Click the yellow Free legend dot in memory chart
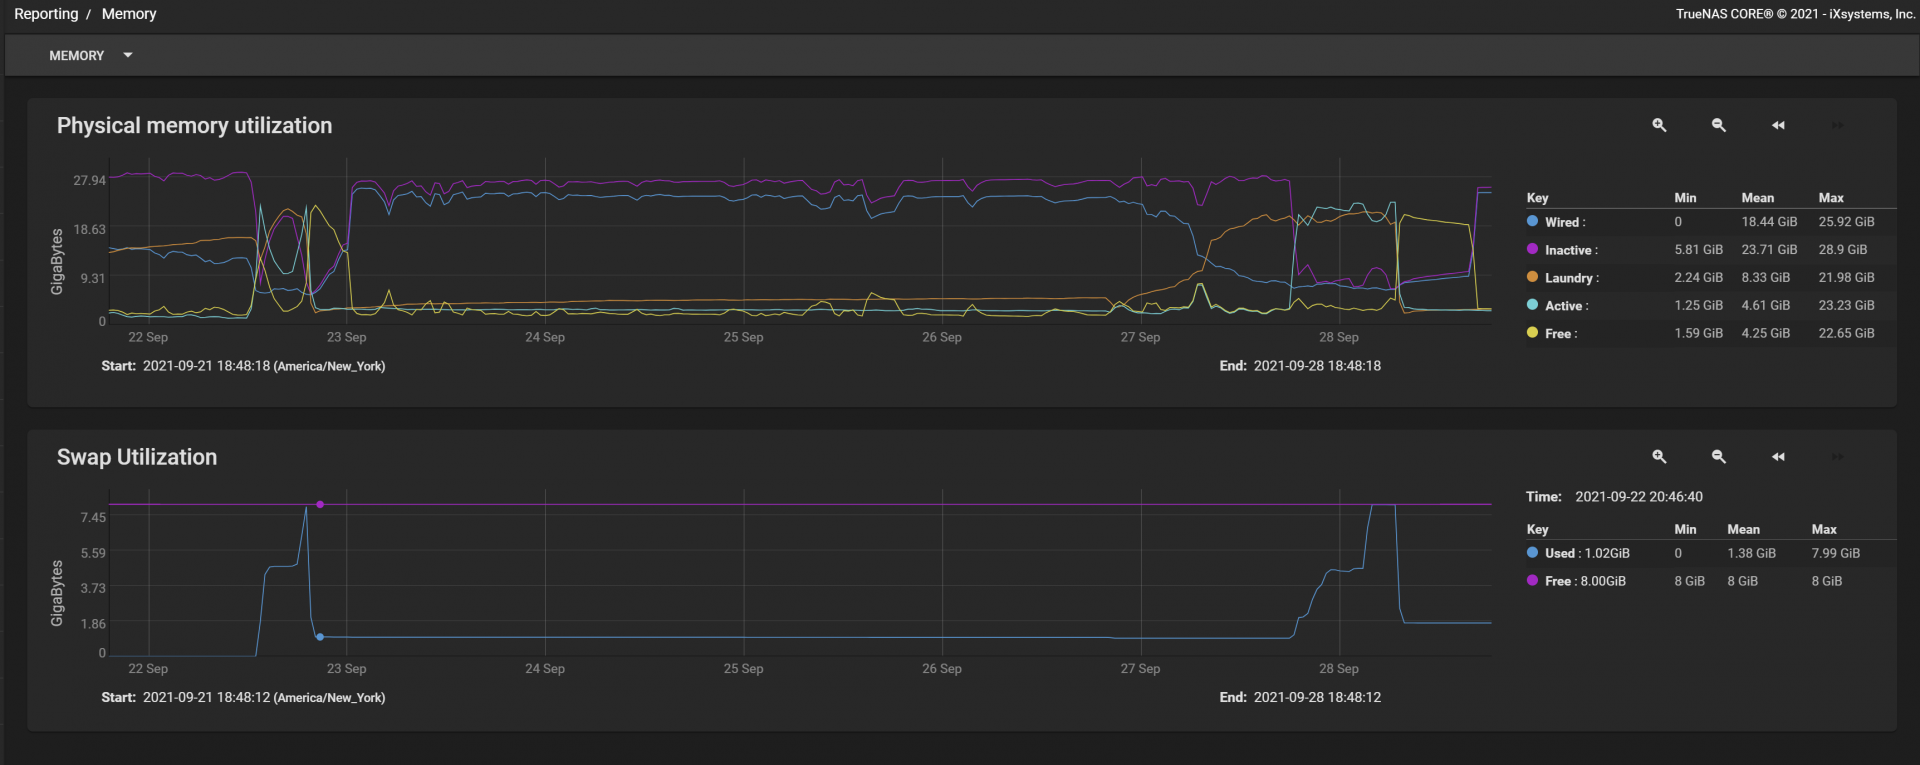Viewport: 1920px width, 765px height. tap(1532, 333)
